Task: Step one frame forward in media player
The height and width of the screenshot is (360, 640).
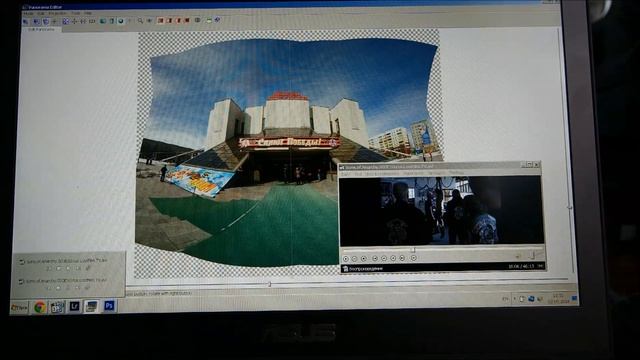Action: click(413, 258)
